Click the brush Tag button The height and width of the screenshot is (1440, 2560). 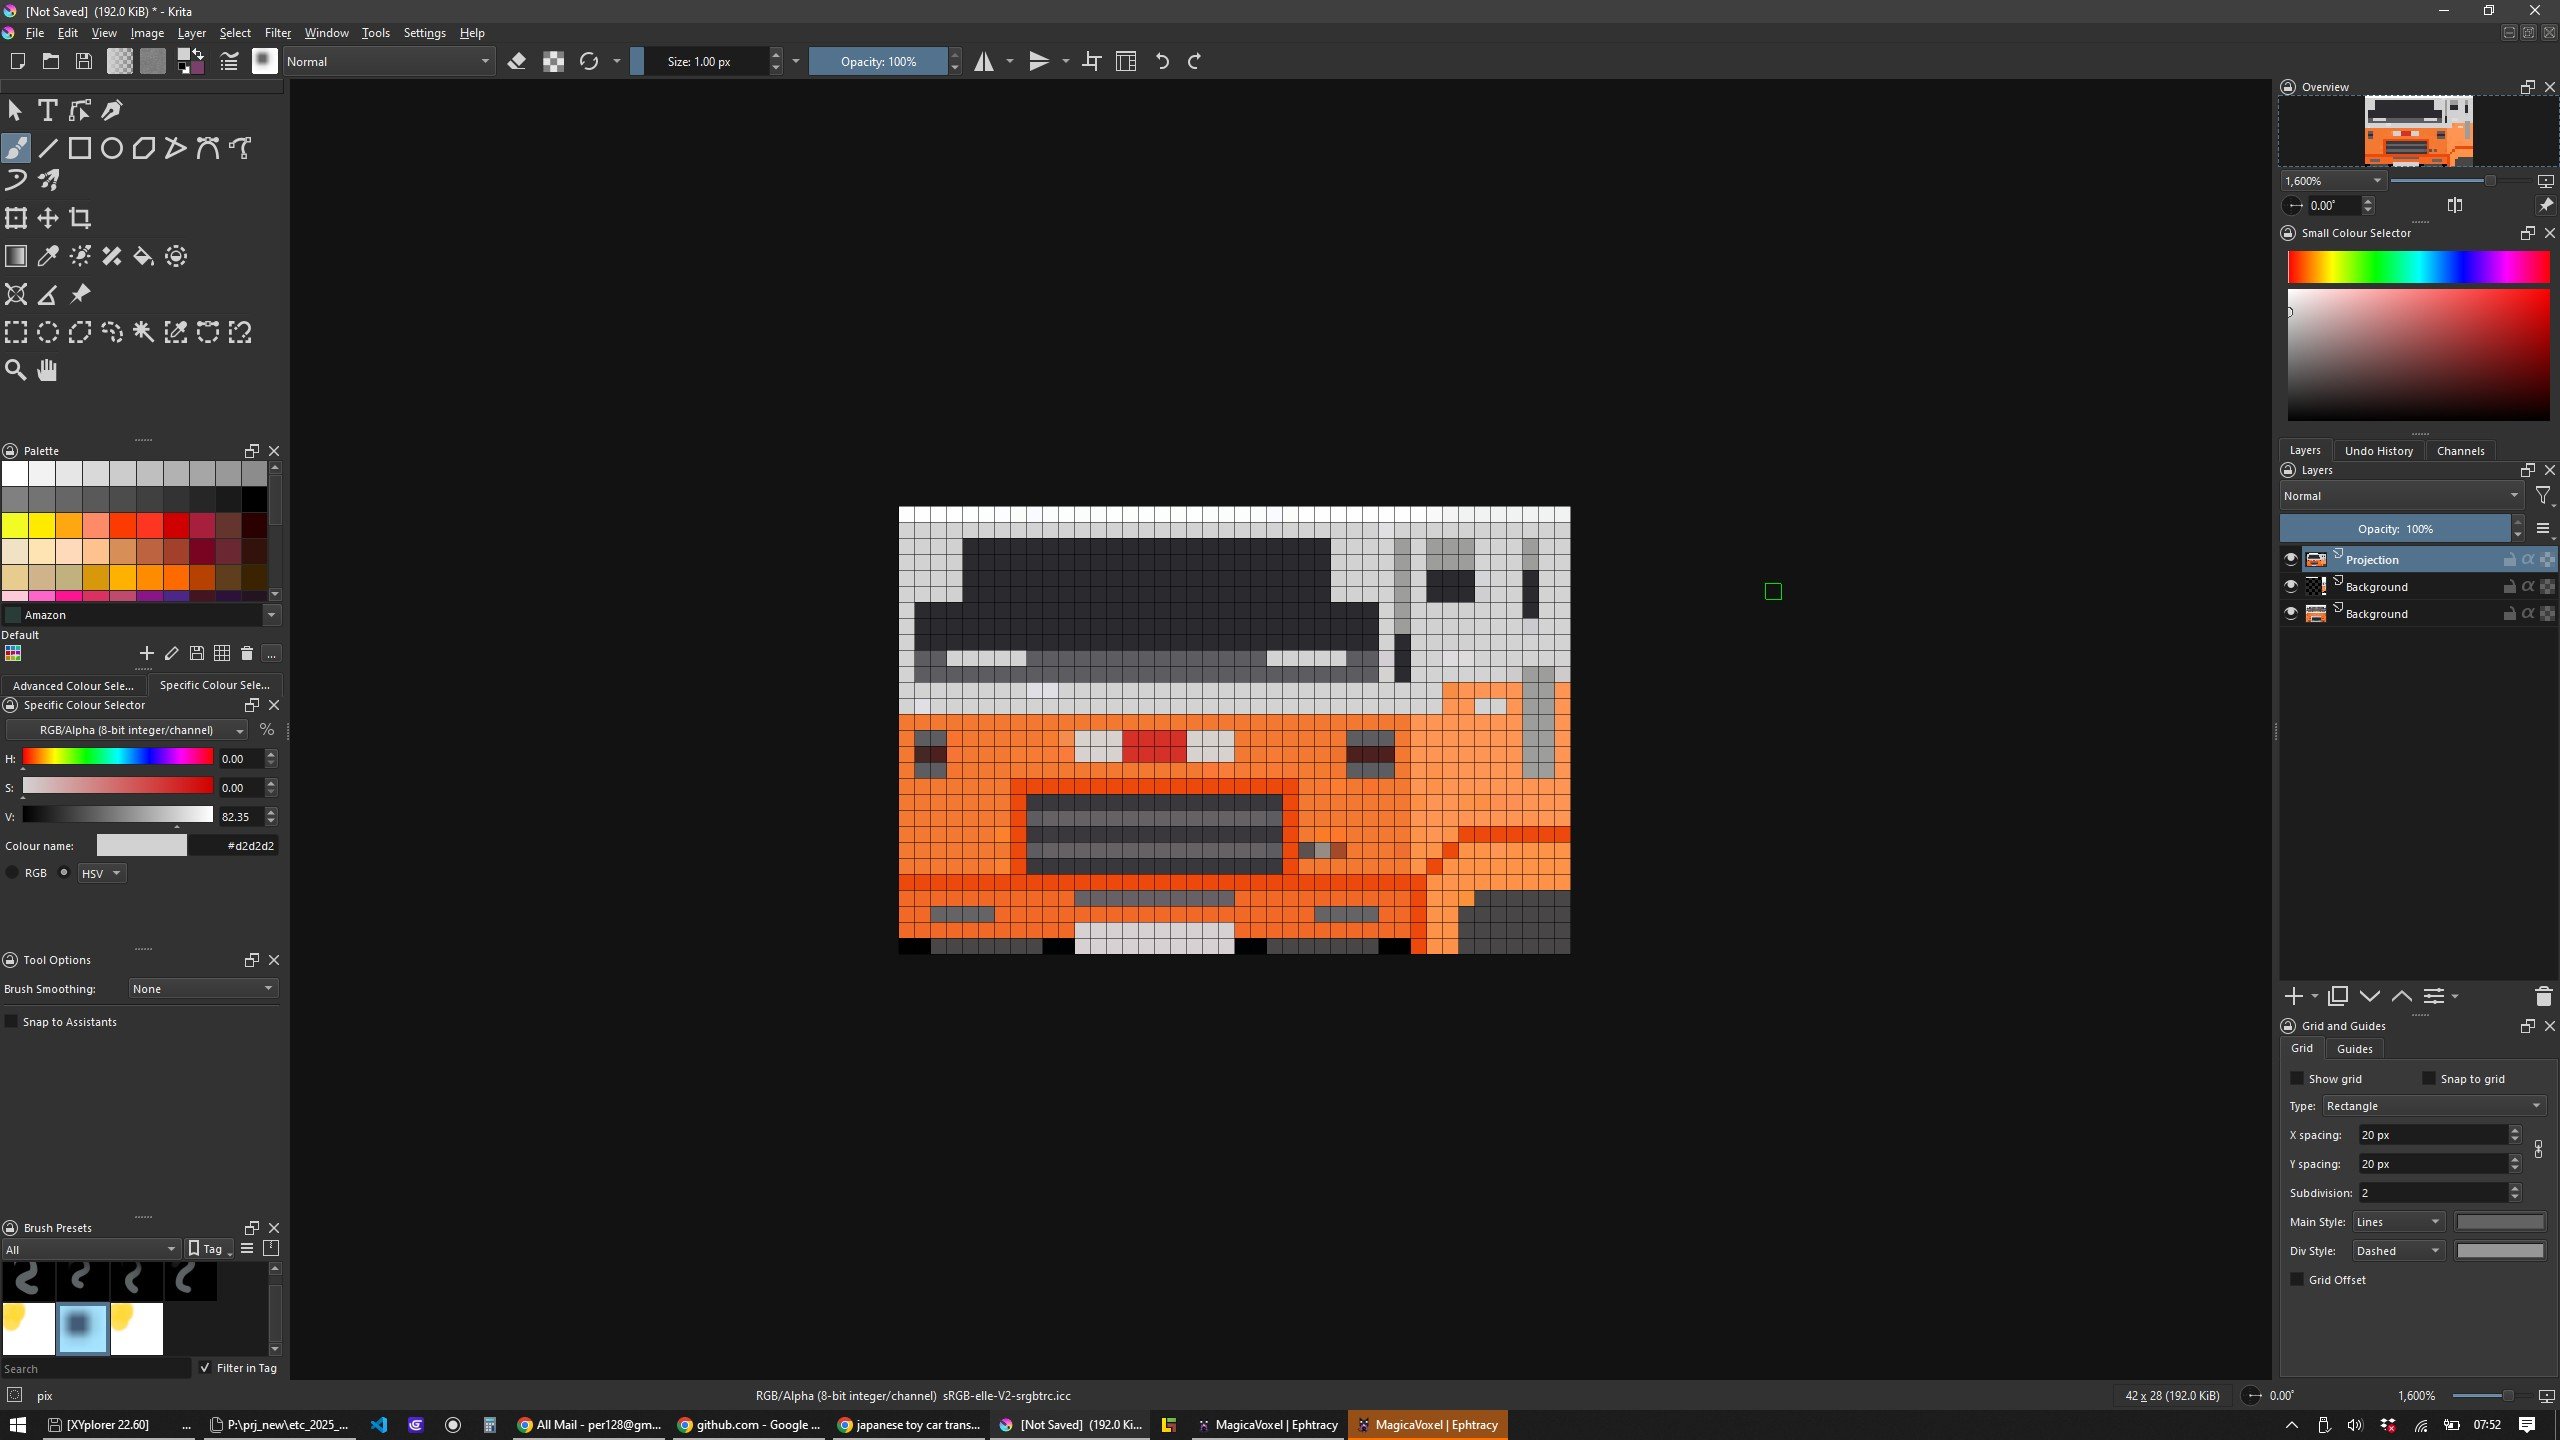pos(210,1248)
